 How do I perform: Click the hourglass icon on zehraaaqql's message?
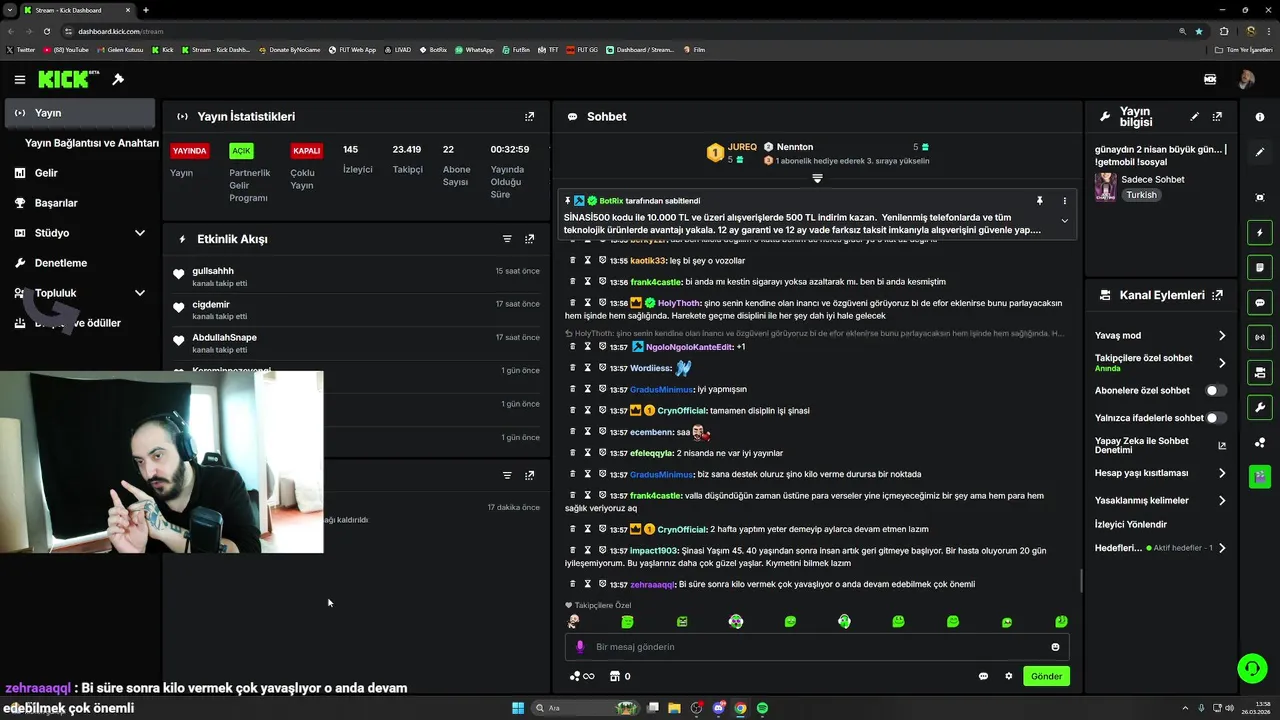(x=588, y=584)
